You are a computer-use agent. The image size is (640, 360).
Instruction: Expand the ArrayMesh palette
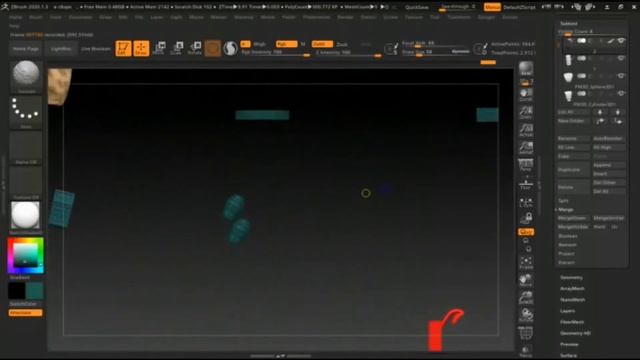tap(572, 289)
